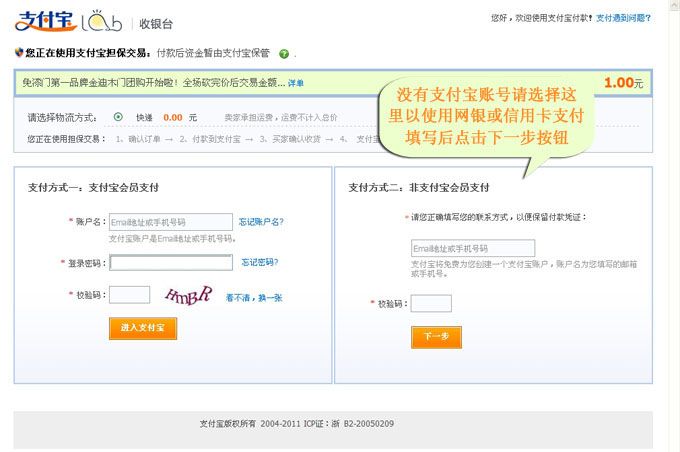Click the shield icon beside 担保交易 notice
Screen dimensions: 680x452
19,52
